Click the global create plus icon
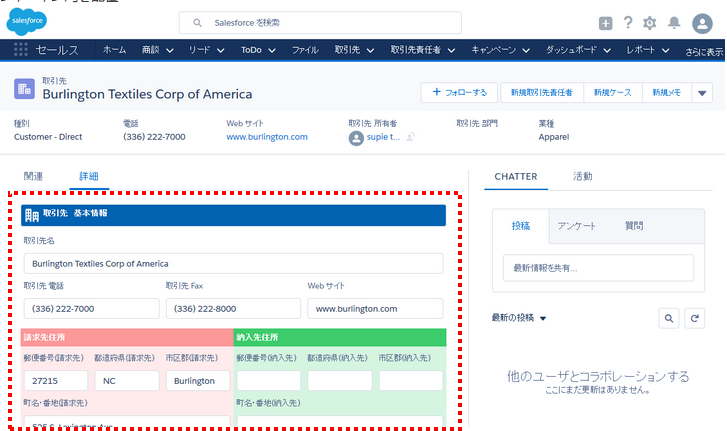The image size is (727, 431). pyautogui.click(x=605, y=23)
